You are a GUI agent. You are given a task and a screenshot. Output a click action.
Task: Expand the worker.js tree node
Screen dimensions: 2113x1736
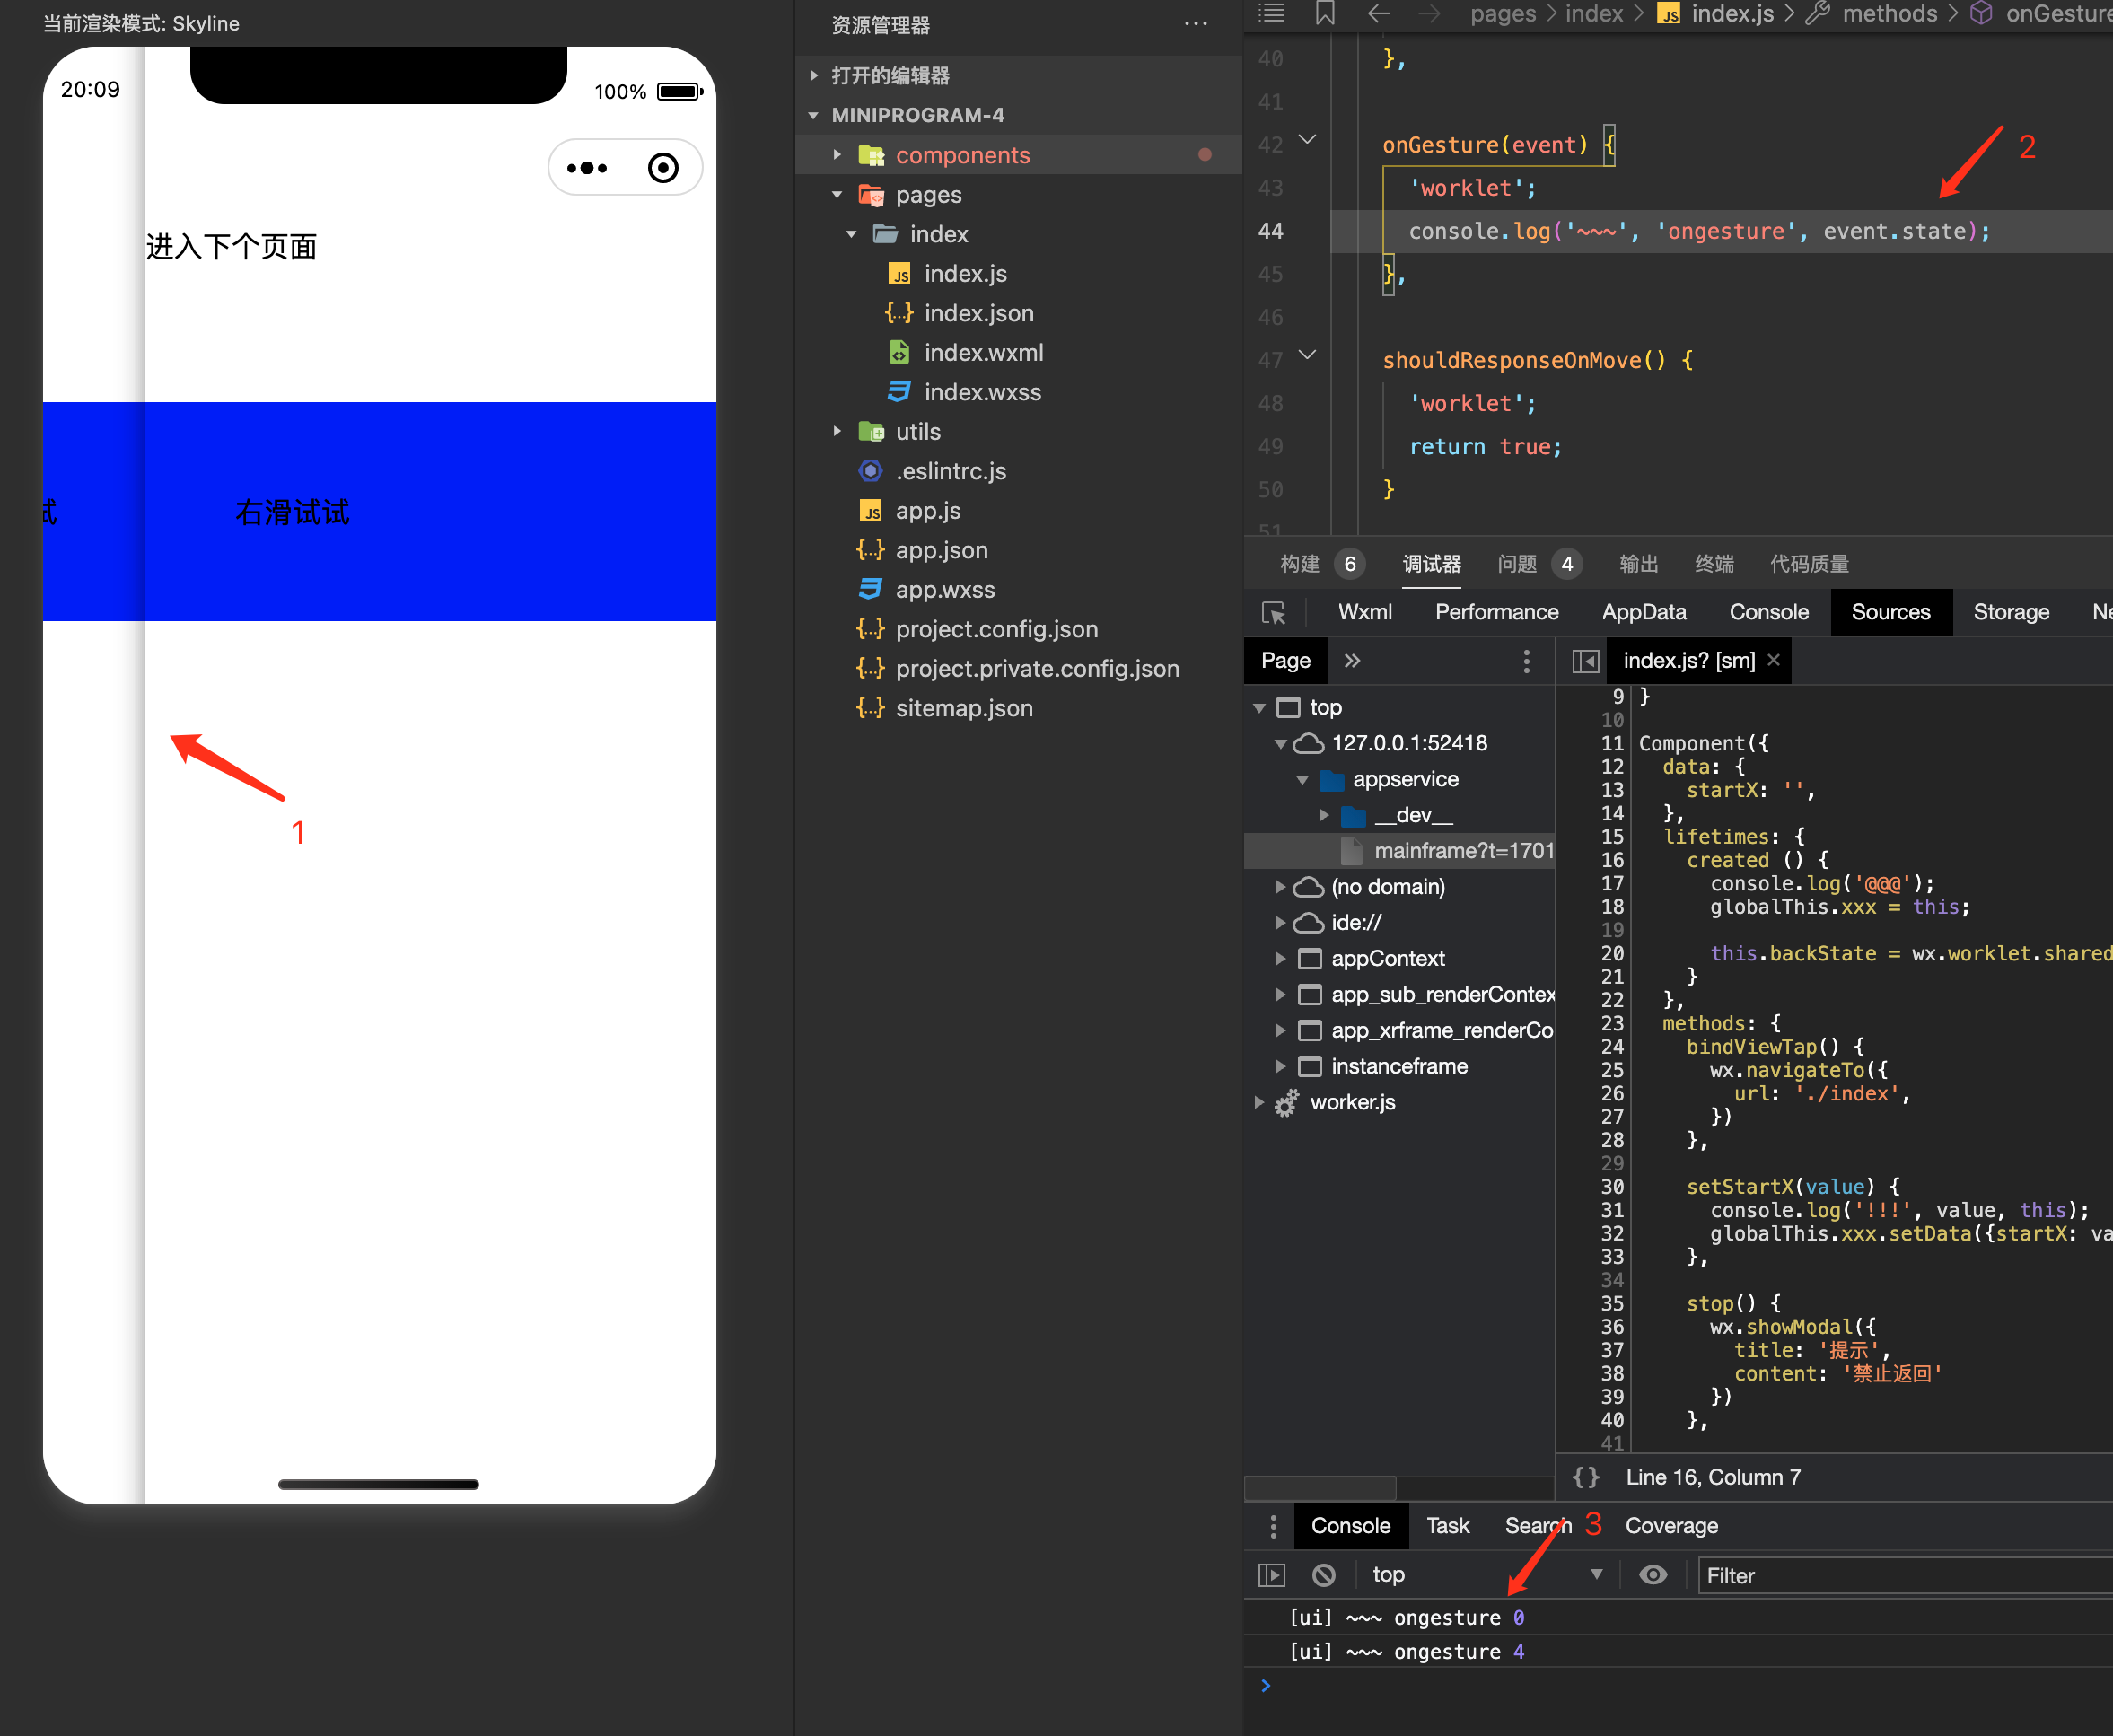(1259, 1102)
